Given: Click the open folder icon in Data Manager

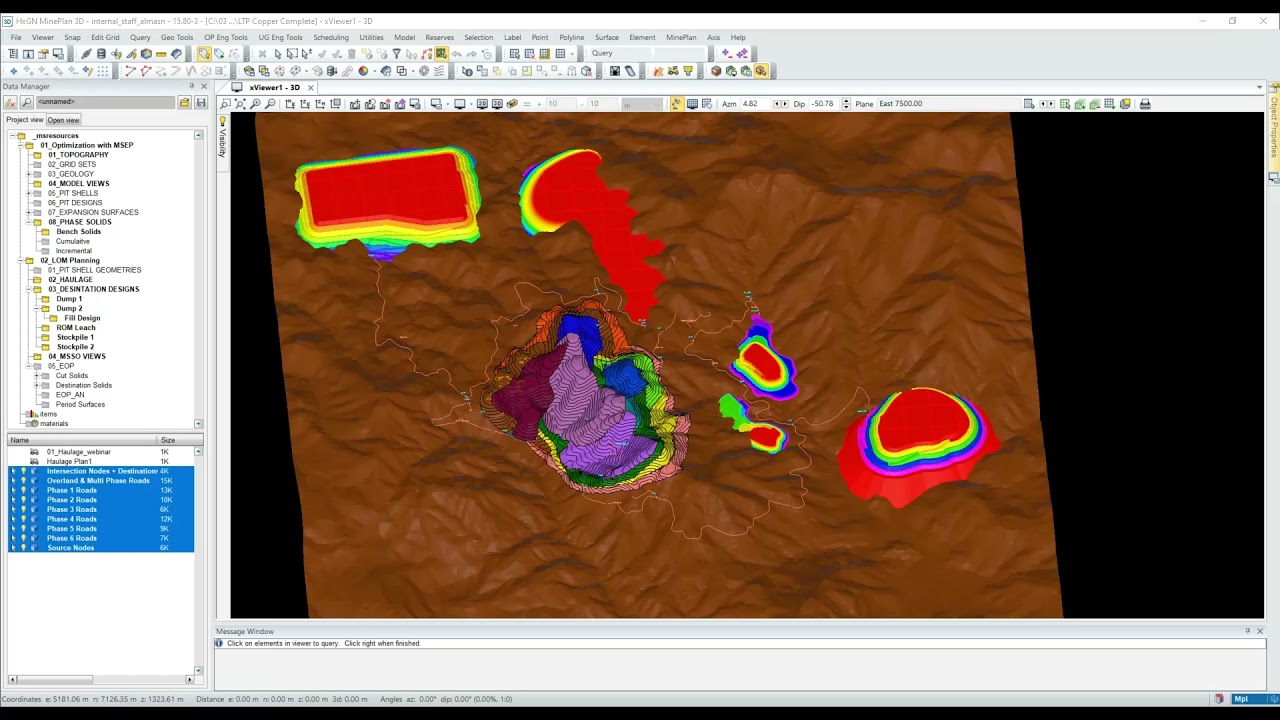Looking at the screenshot, I should click(184, 103).
